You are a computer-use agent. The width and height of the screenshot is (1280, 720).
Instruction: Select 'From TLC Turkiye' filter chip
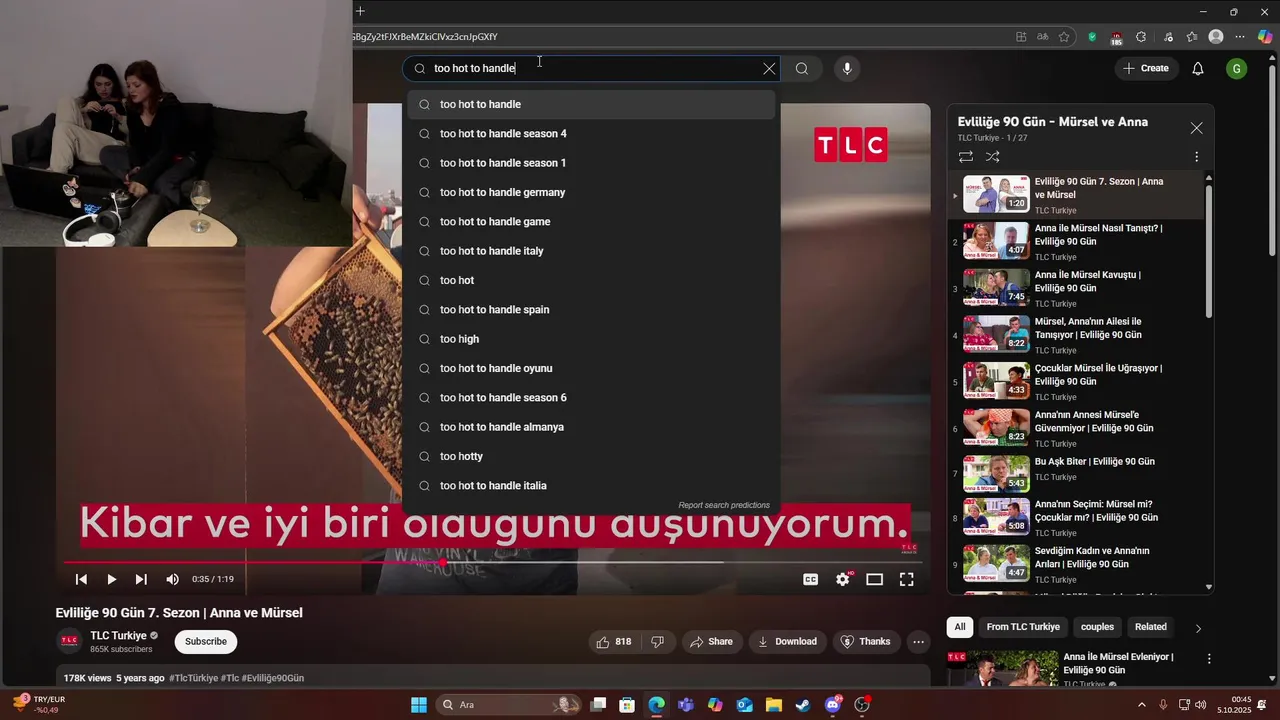point(1023,627)
